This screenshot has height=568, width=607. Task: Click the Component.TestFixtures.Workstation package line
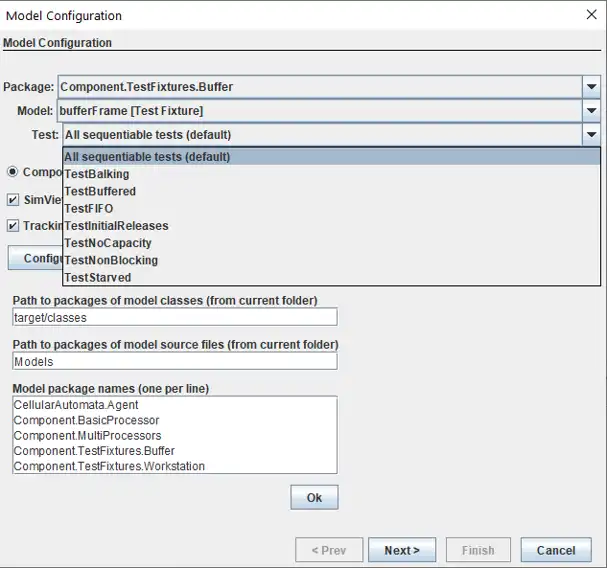pyautogui.click(x=109, y=466)
